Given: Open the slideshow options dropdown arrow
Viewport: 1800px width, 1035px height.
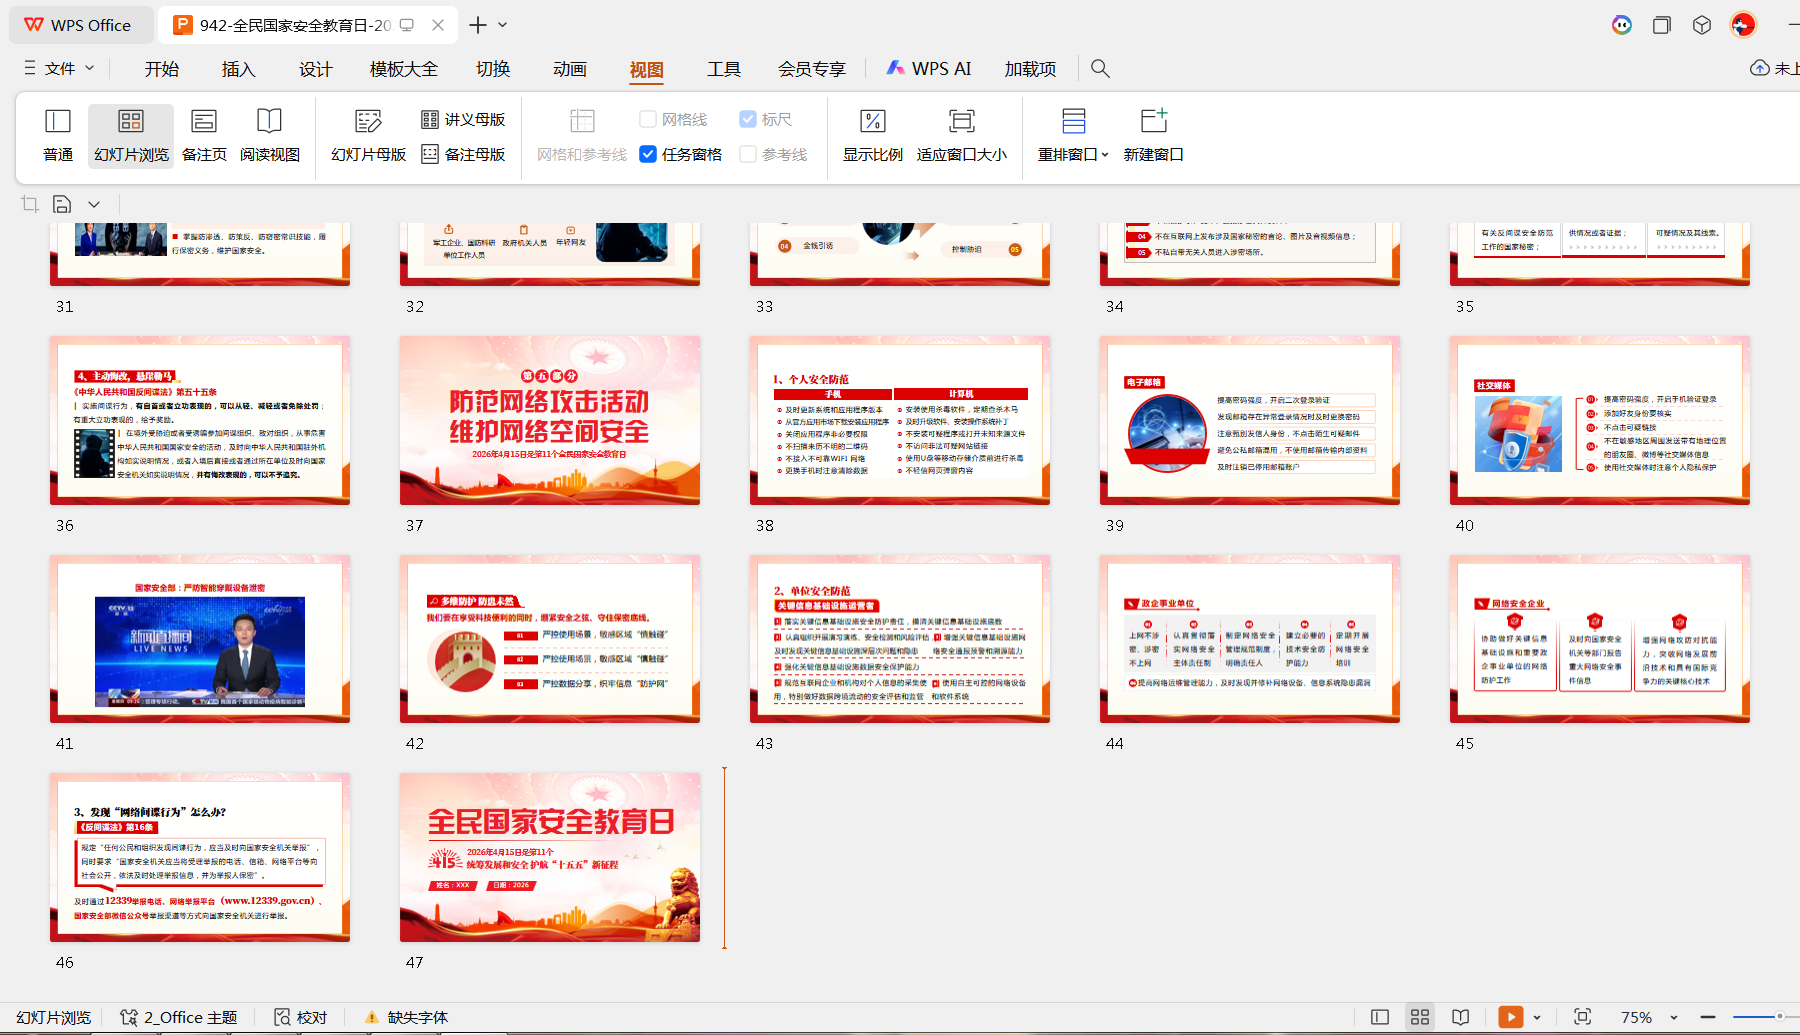Looking at the screenshot, I should click(x=1537, y=1017).
